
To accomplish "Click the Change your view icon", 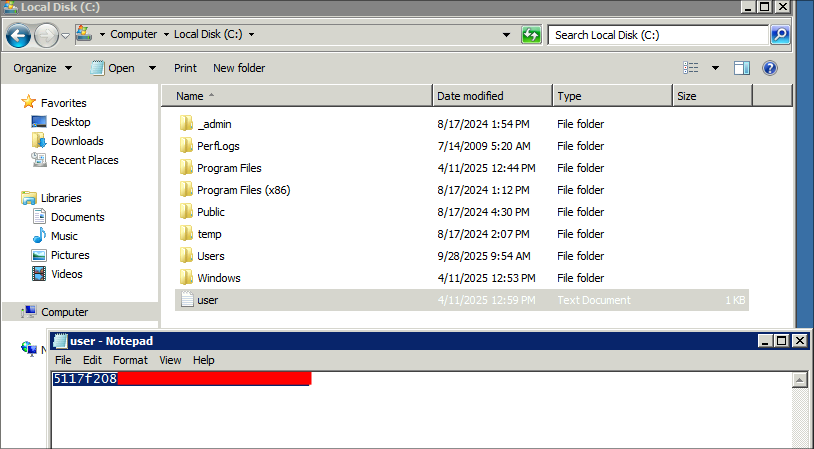I will tap(691, 68).
